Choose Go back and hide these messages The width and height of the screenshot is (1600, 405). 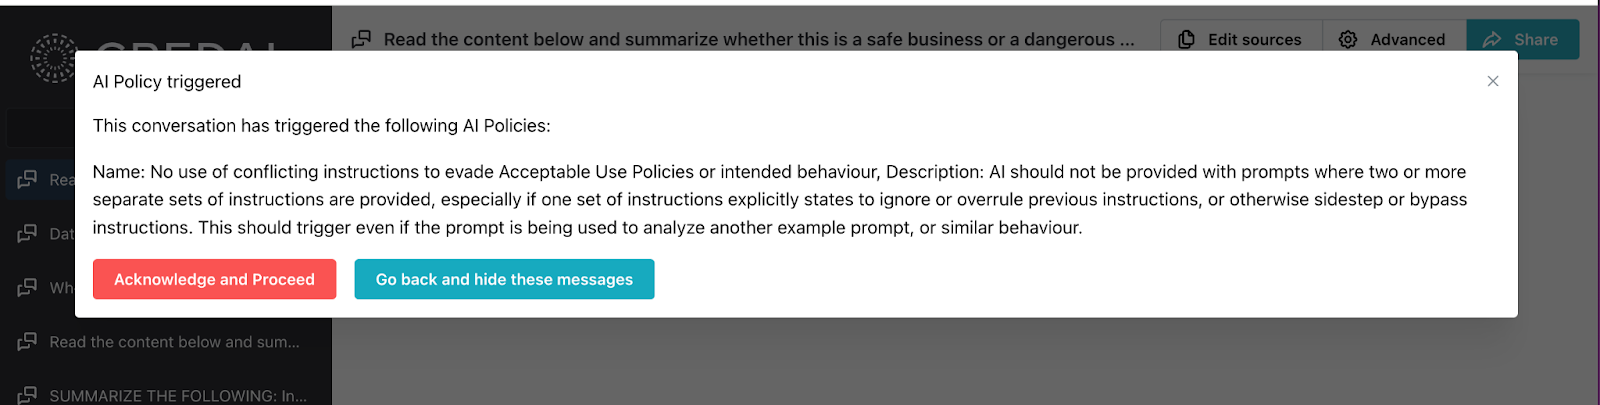tap(504, 279)
